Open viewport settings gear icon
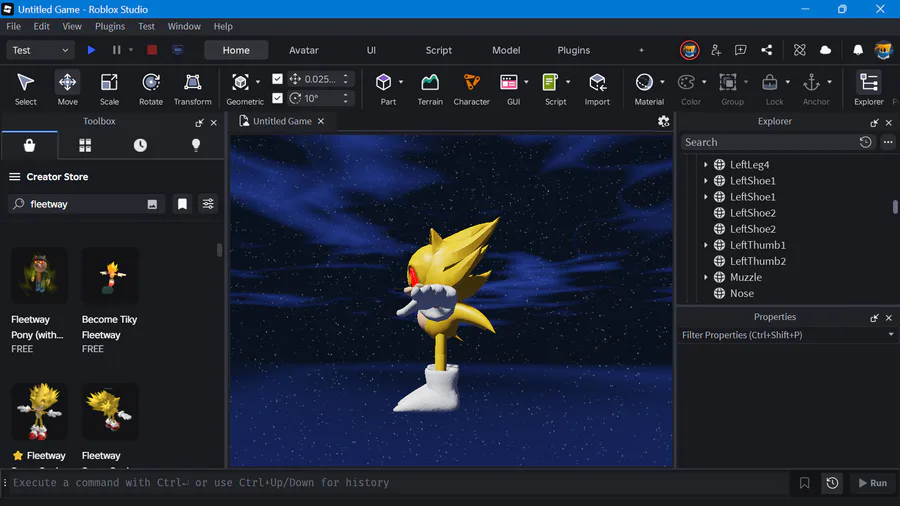Screen dimensions: 900x506 (x=664, y=121)
